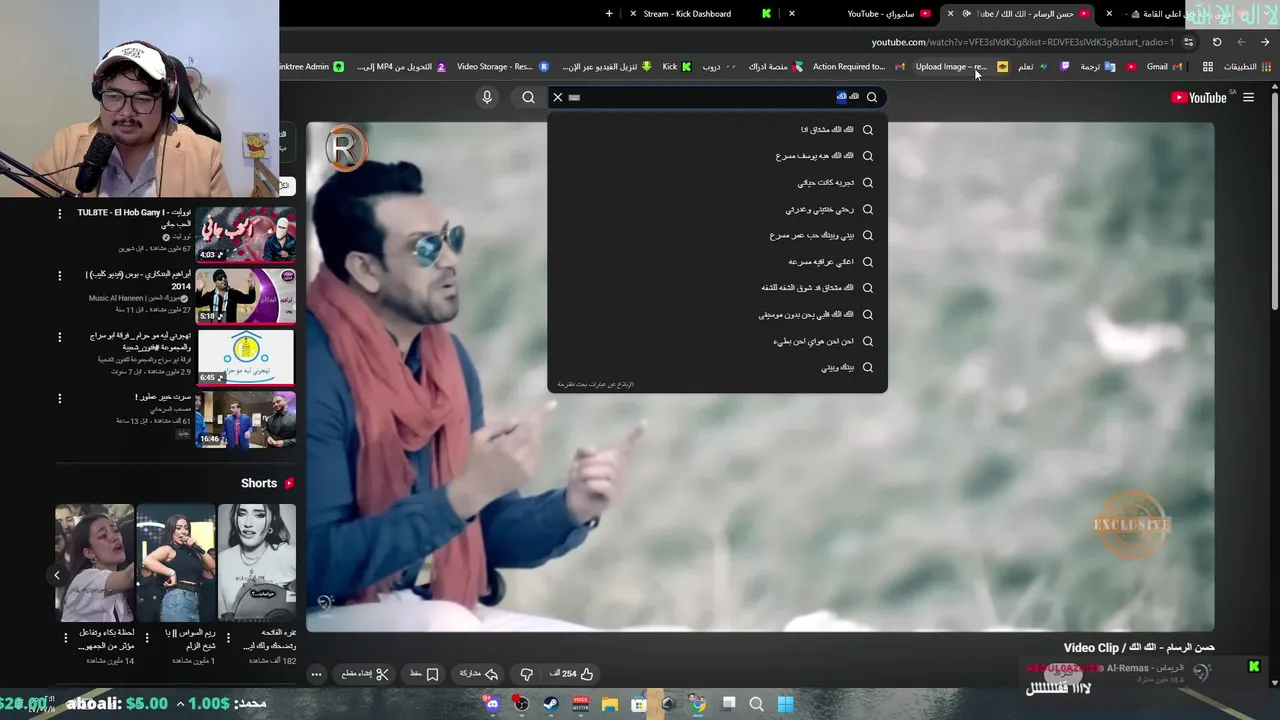Screen dimensions: 1280x720
Task: Open options menu for the 16:46 video
Action: point(59,398)
